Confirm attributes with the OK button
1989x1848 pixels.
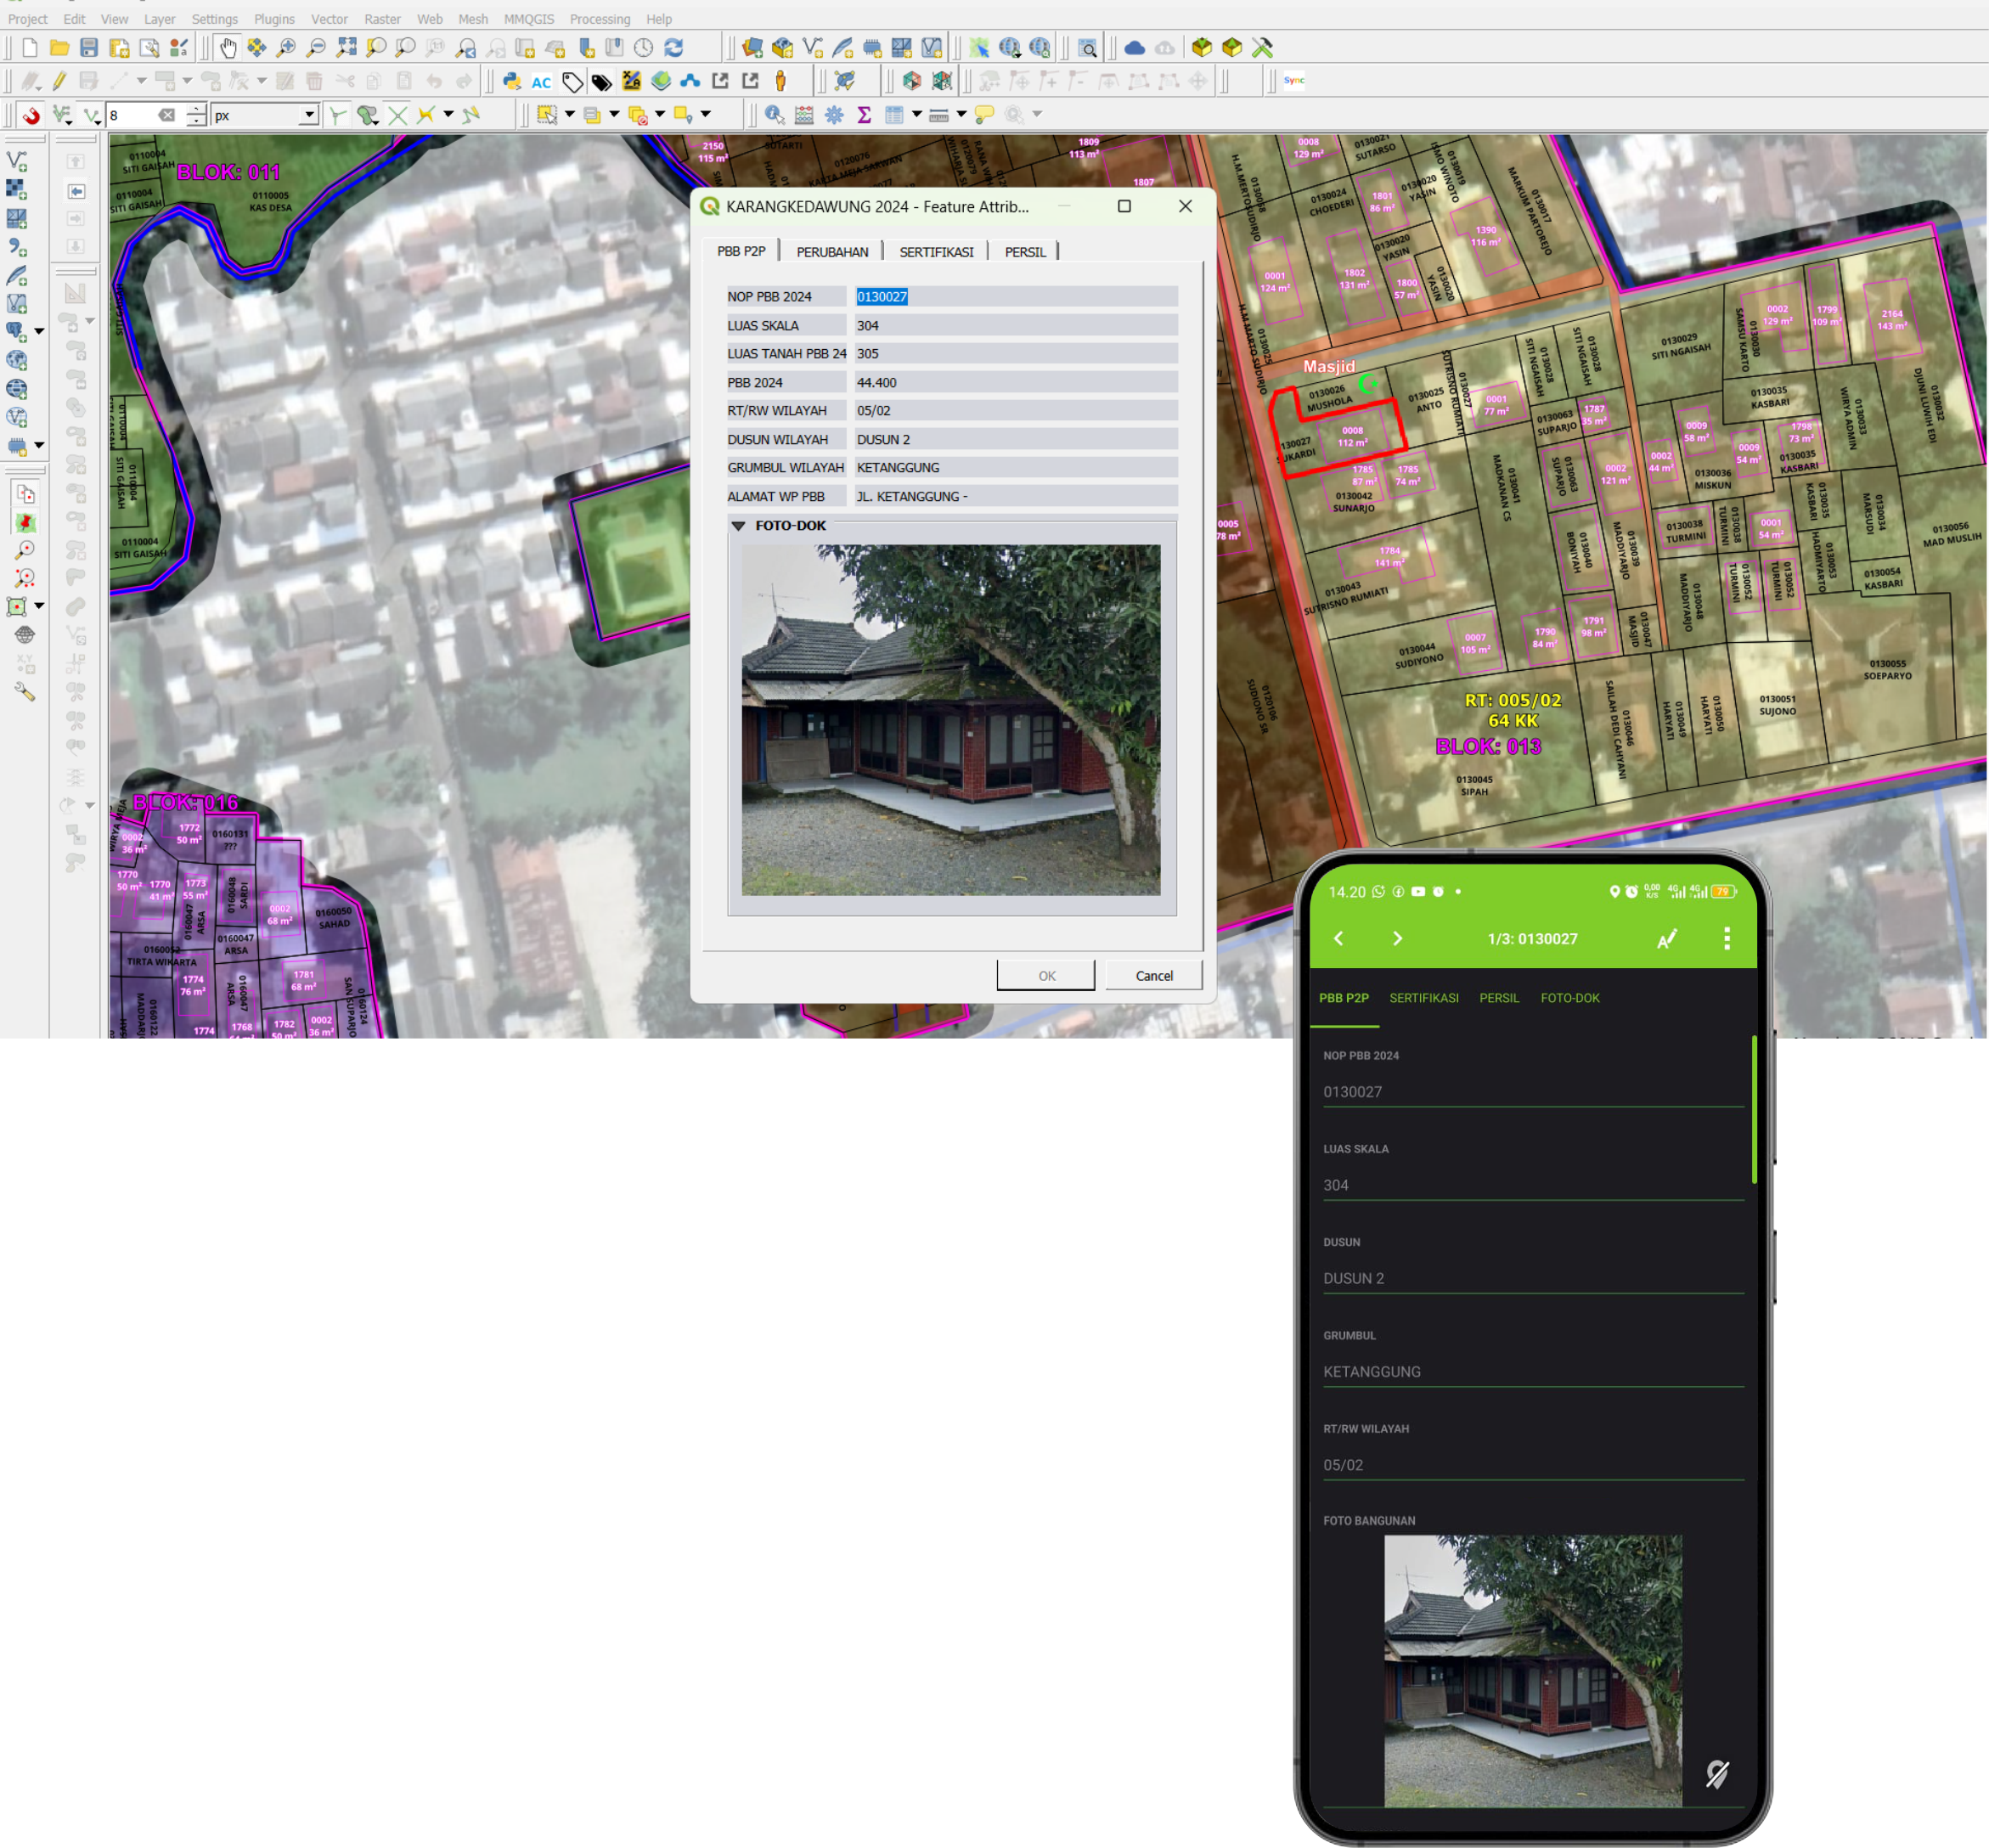1046,975
